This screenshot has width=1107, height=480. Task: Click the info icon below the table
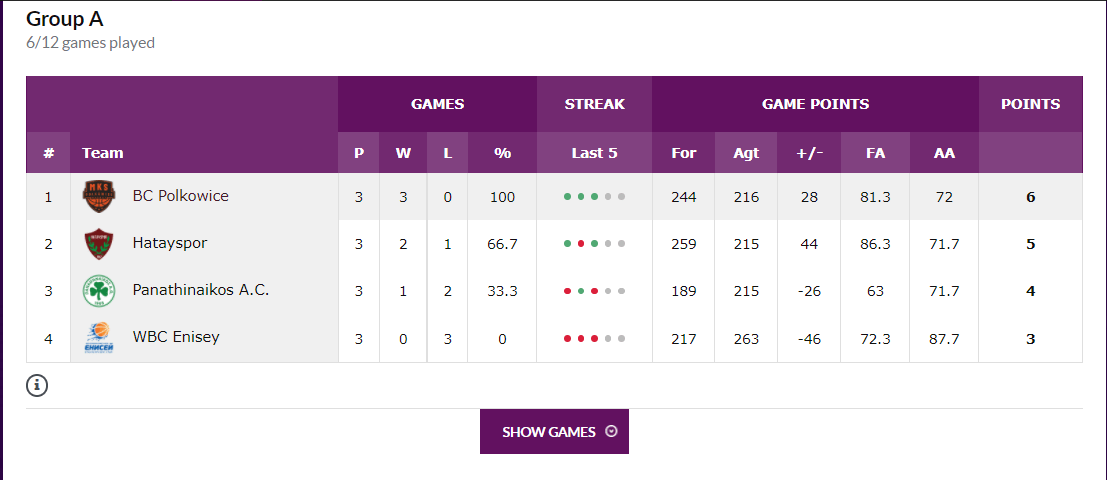[37, 385]
